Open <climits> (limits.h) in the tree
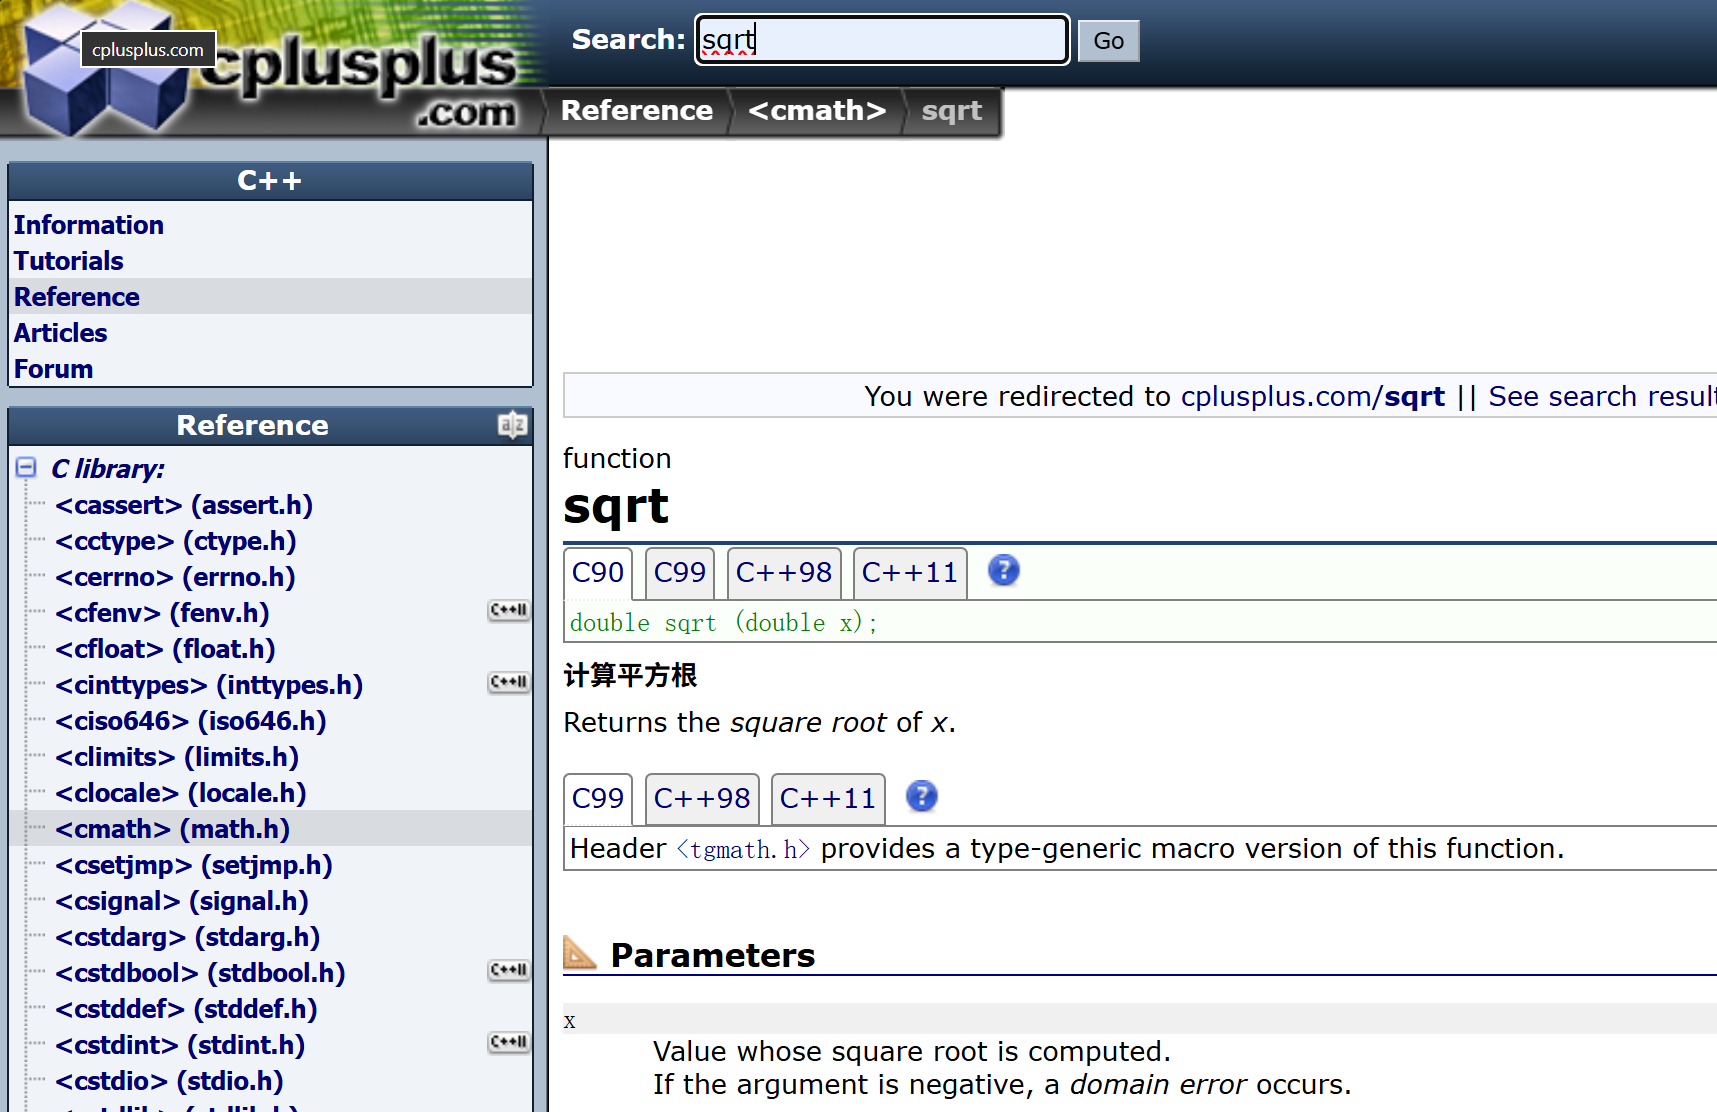Viewport: 1717px width, 1112px height. pyautogui.click(x=177, y=757)
